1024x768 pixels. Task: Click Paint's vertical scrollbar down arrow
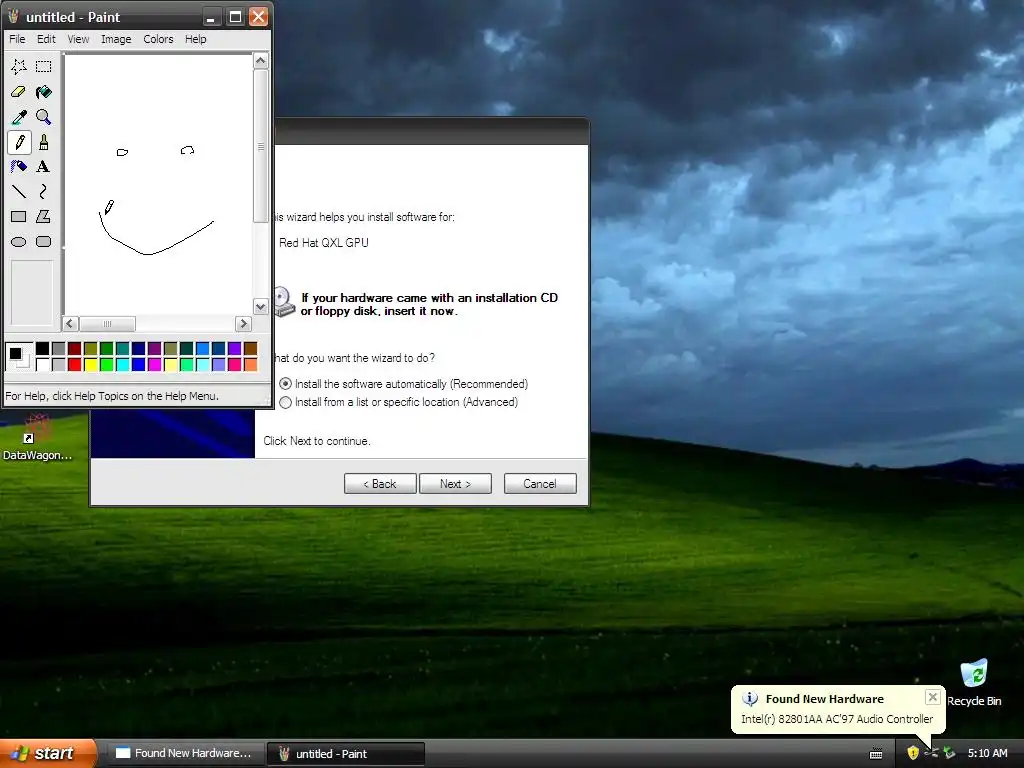pos(261,307)
